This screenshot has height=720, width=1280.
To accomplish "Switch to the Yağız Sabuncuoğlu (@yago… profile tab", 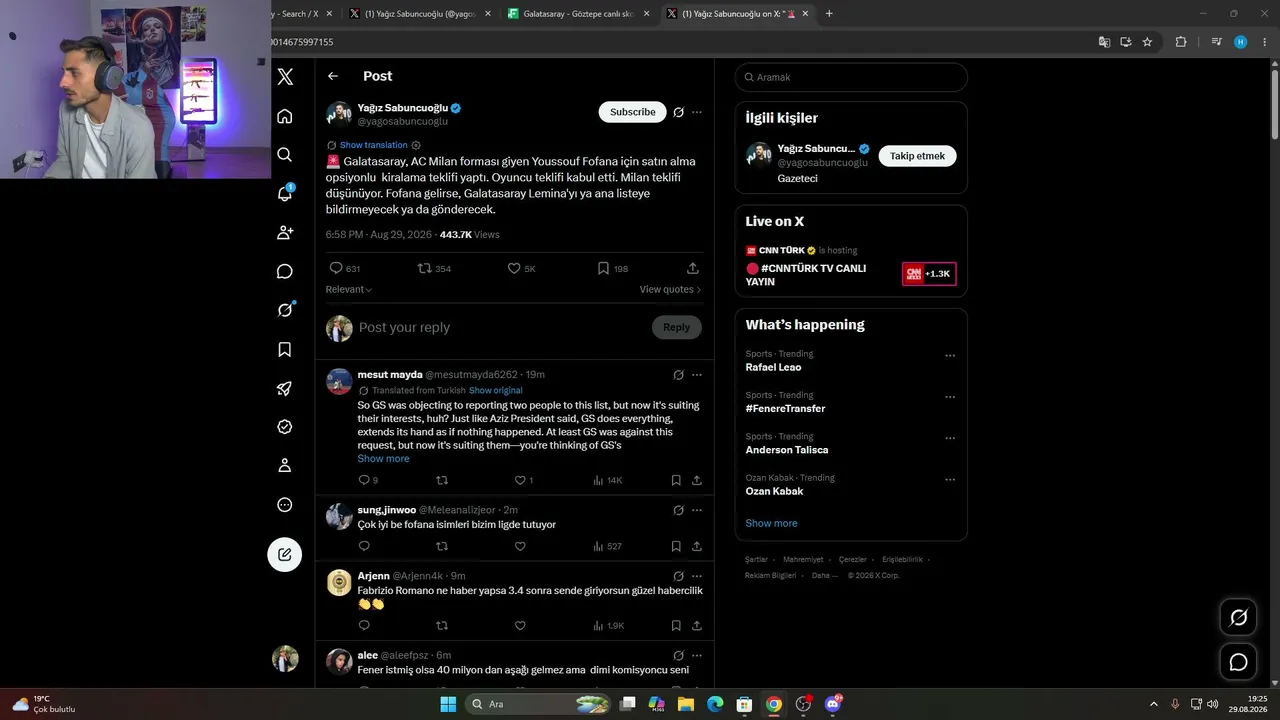I will pyautogui.click(x=420, y=14).
